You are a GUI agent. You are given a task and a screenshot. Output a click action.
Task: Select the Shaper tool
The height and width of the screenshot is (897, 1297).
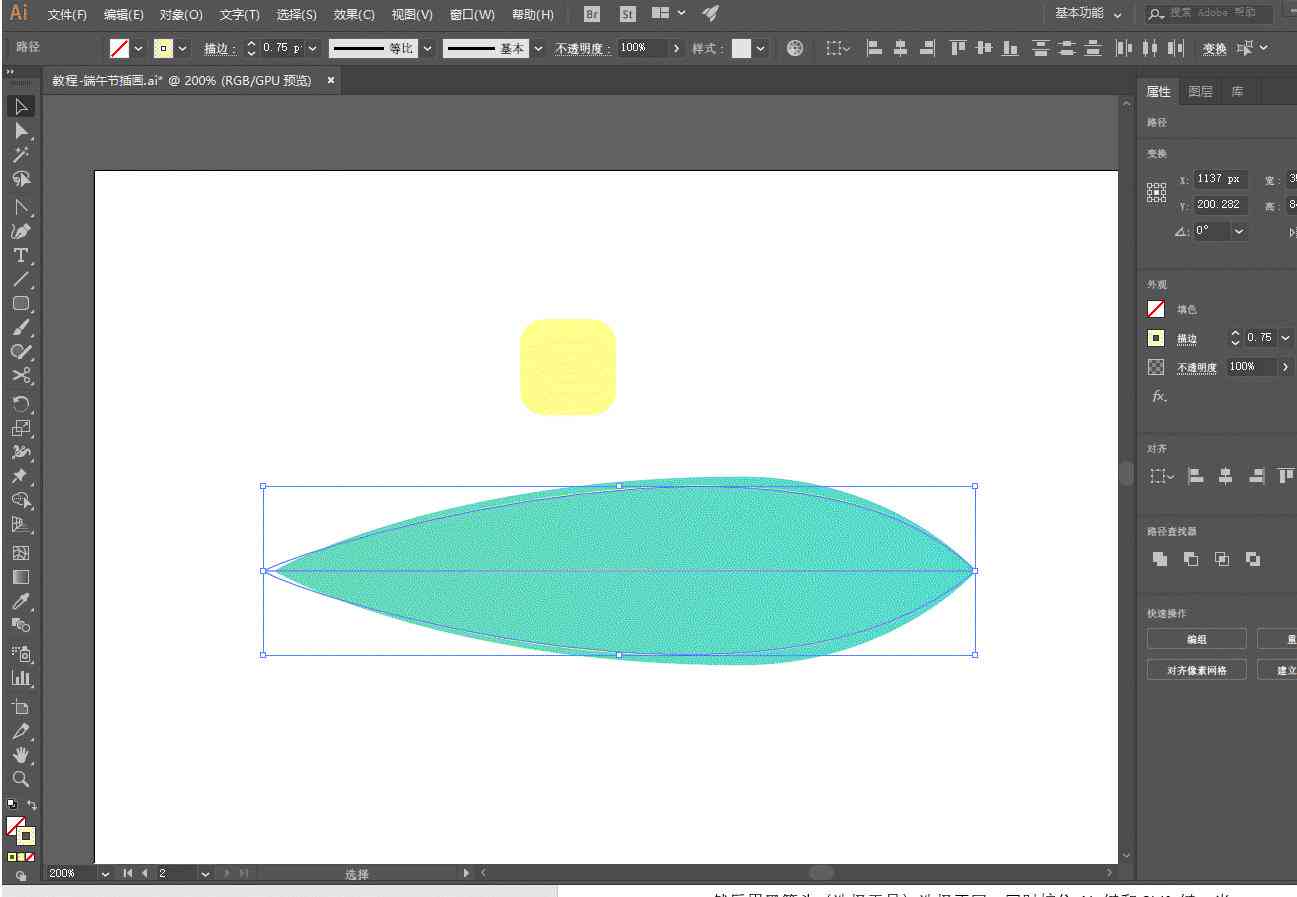20,351
